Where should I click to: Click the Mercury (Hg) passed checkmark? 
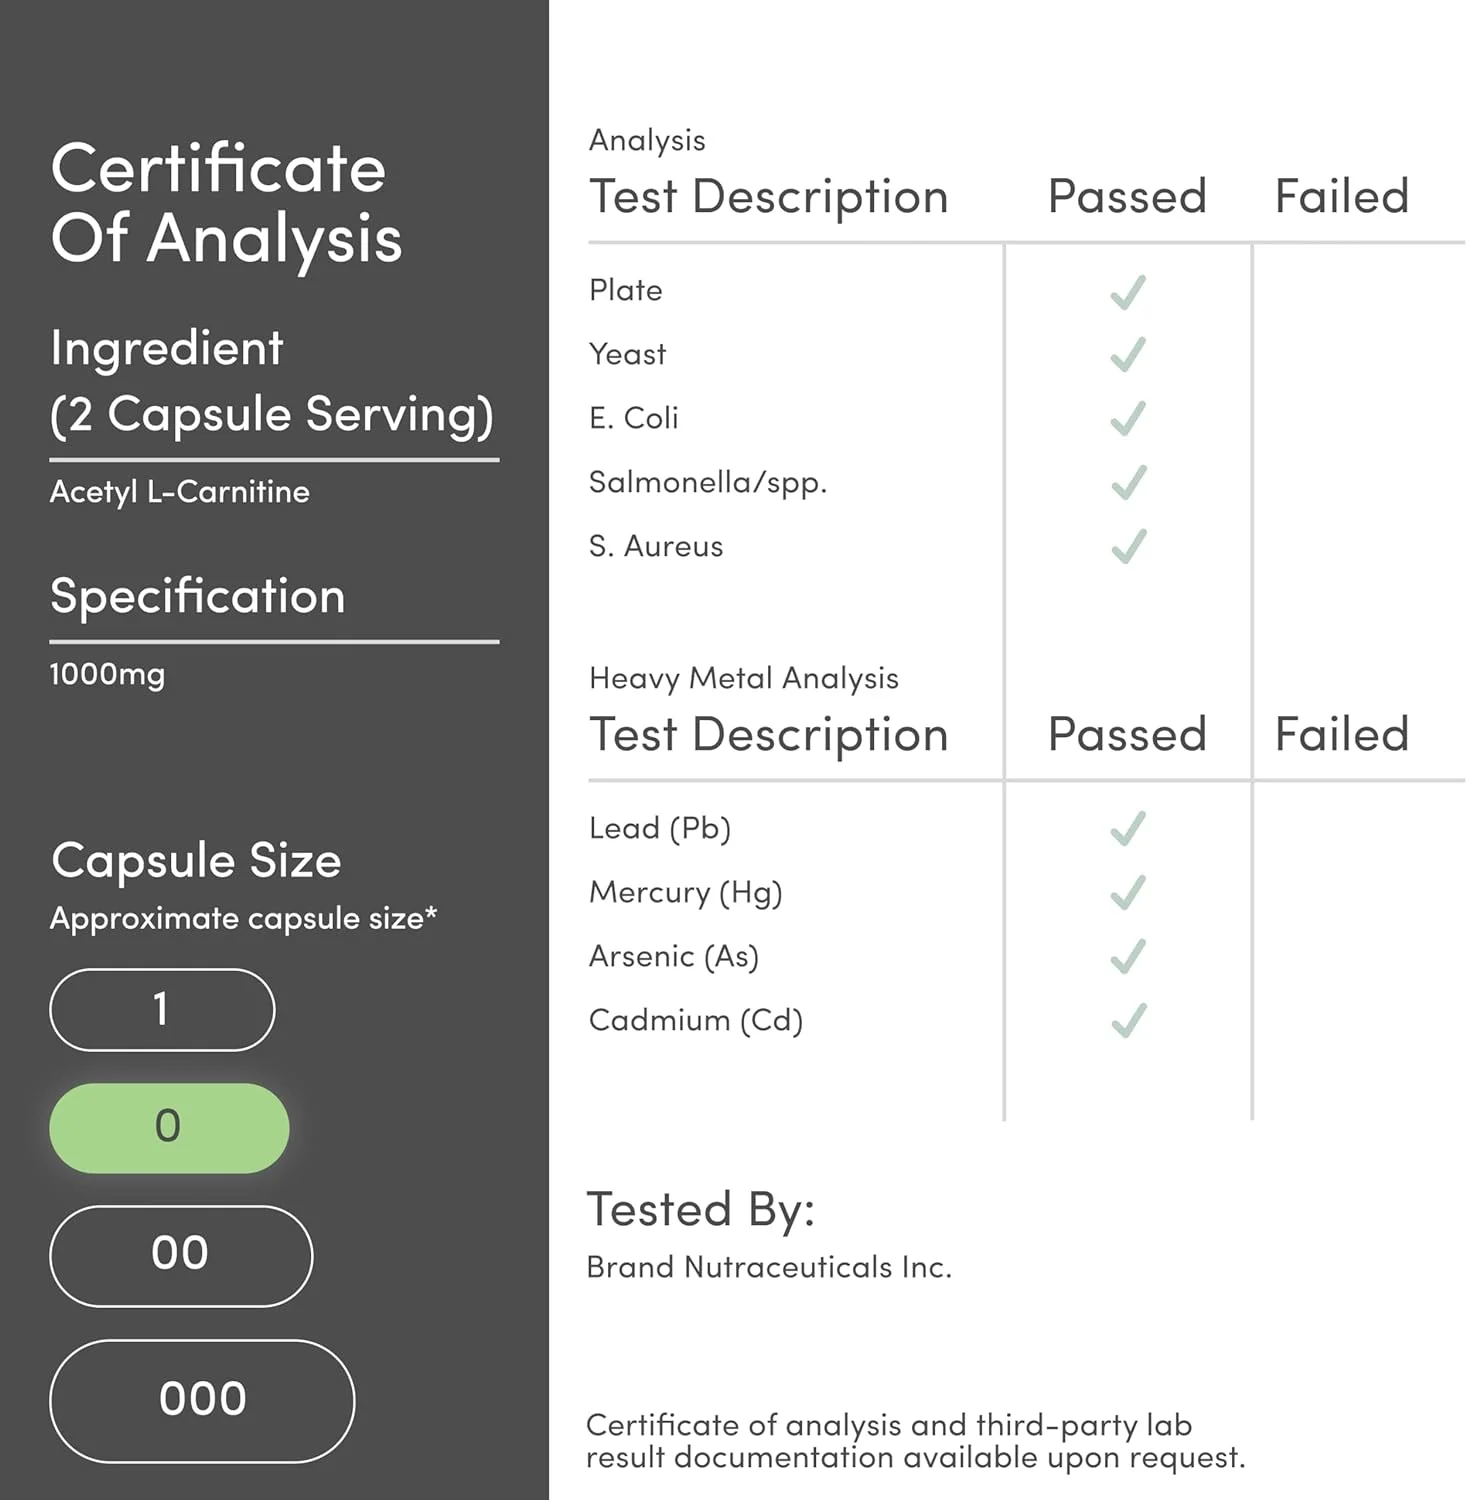(1128, 893)
